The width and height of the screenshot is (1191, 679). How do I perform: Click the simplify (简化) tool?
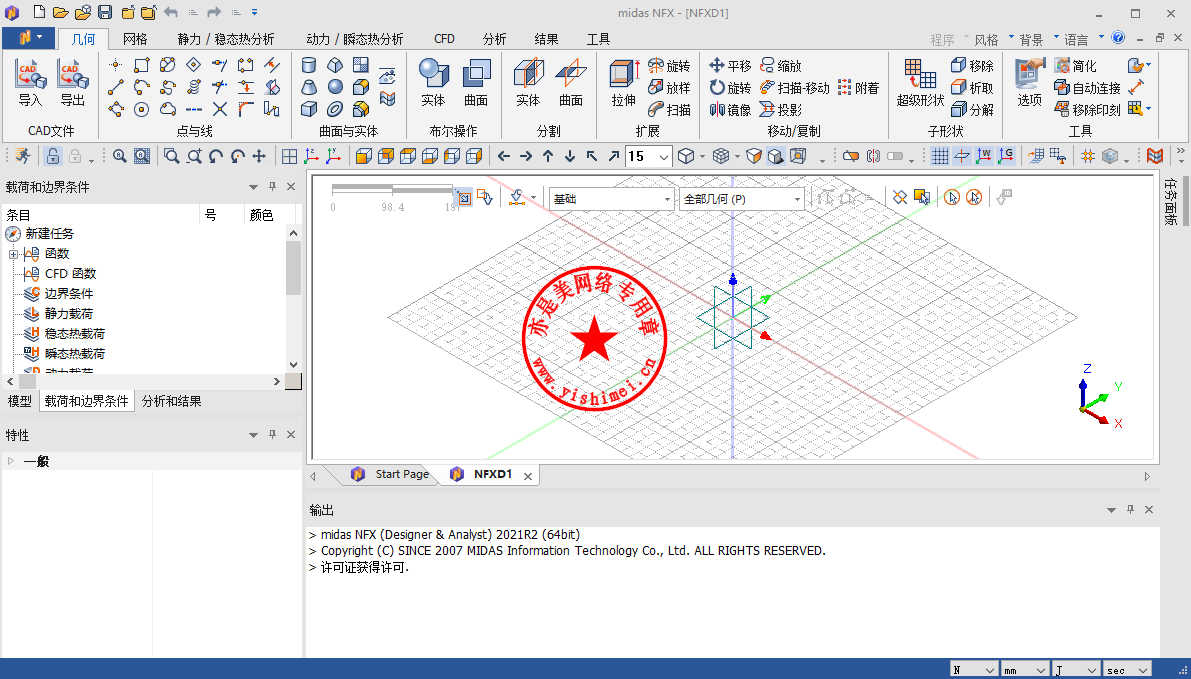1076,66
